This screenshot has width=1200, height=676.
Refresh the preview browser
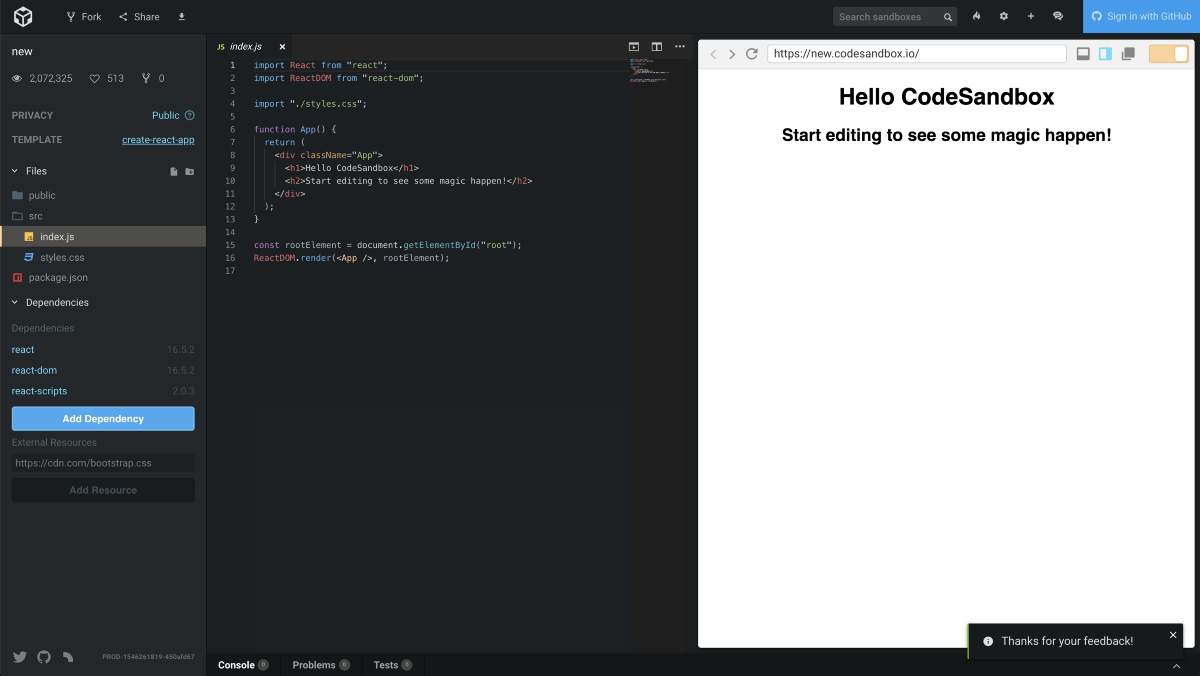click(752, 54)
